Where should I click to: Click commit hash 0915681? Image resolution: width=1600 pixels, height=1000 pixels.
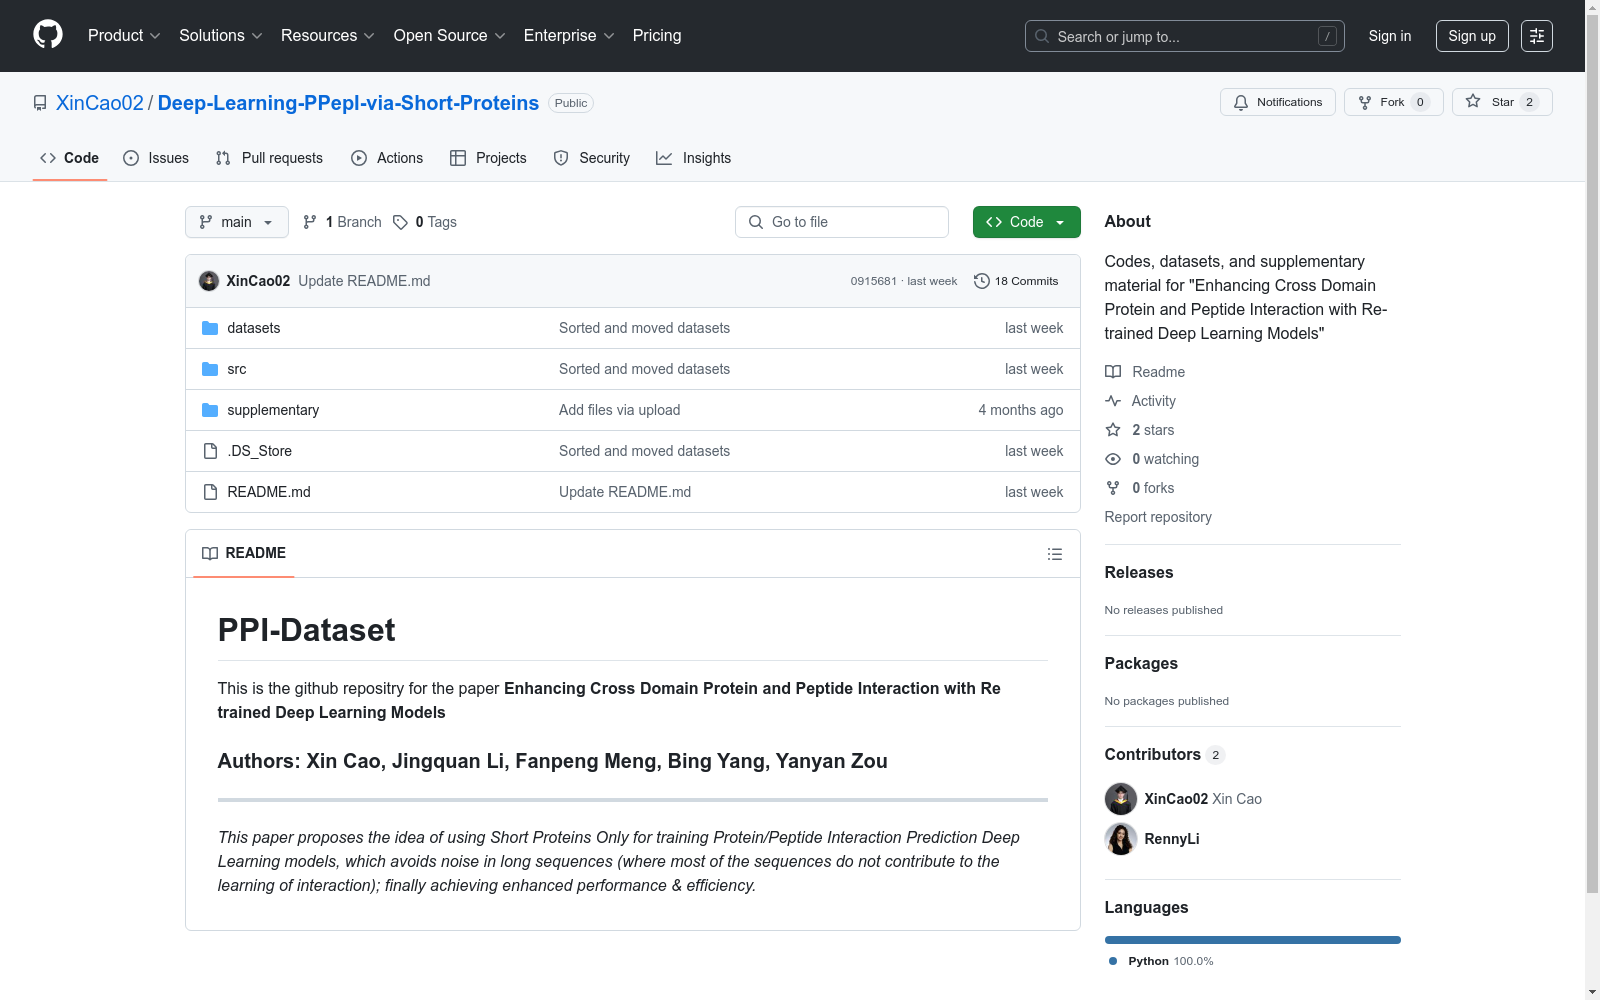point(874,281)
